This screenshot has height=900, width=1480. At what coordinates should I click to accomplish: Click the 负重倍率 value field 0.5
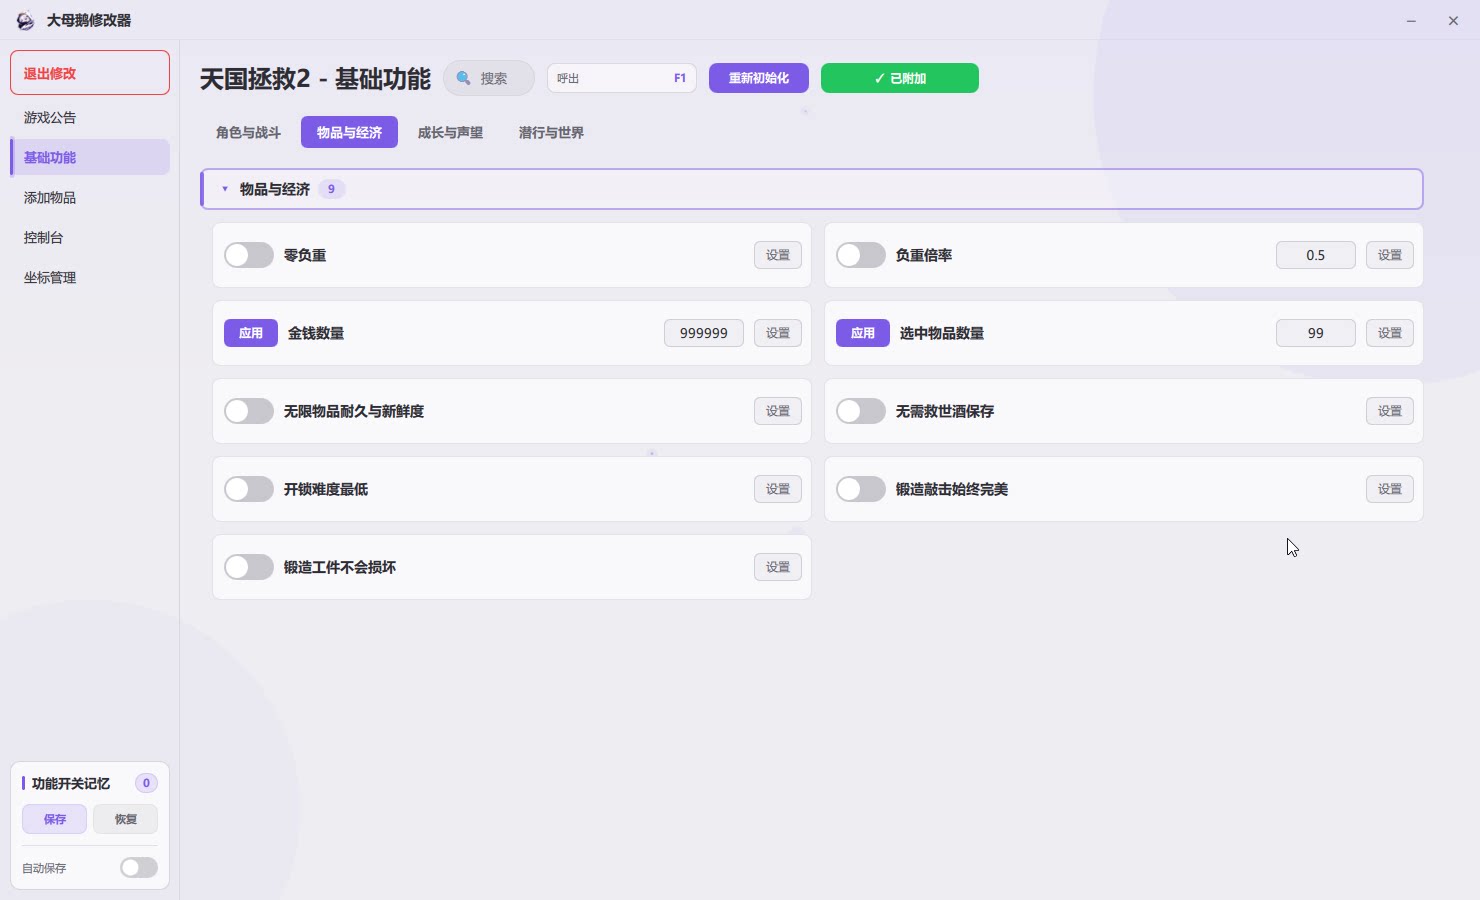point(1316,255)
